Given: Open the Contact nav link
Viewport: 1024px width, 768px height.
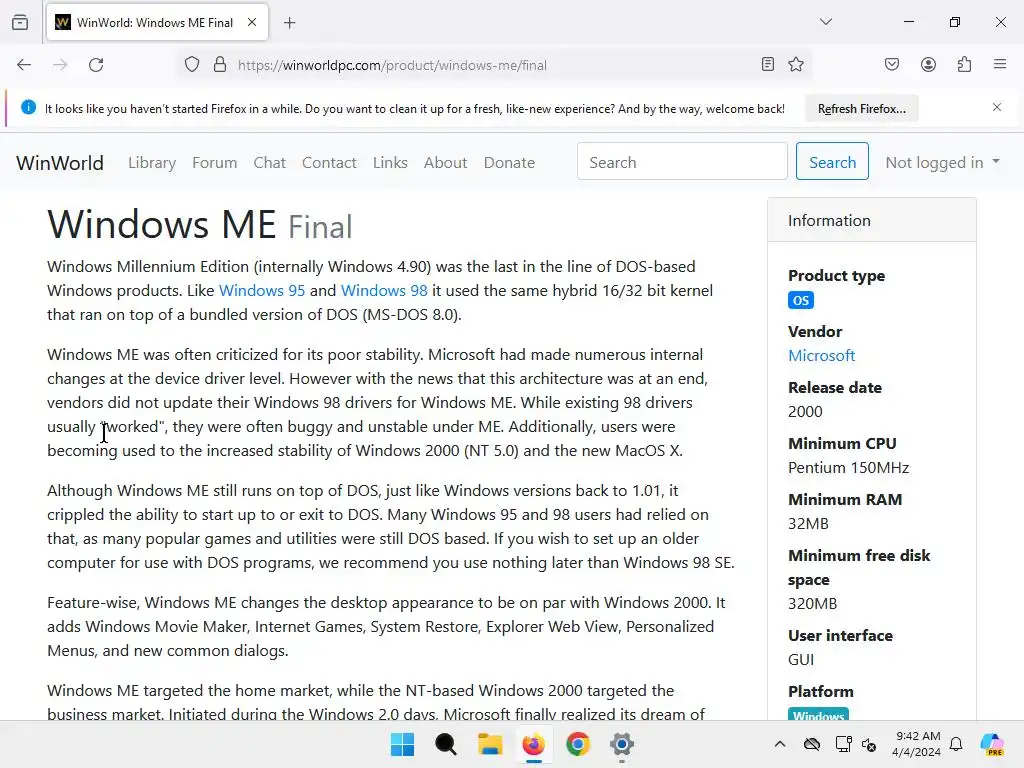Looking at the screenshot, I should (x=329, y=163).
